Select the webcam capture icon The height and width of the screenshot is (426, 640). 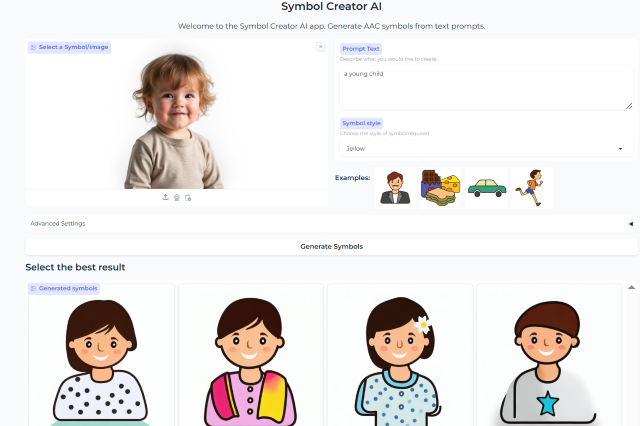[177, 198]
